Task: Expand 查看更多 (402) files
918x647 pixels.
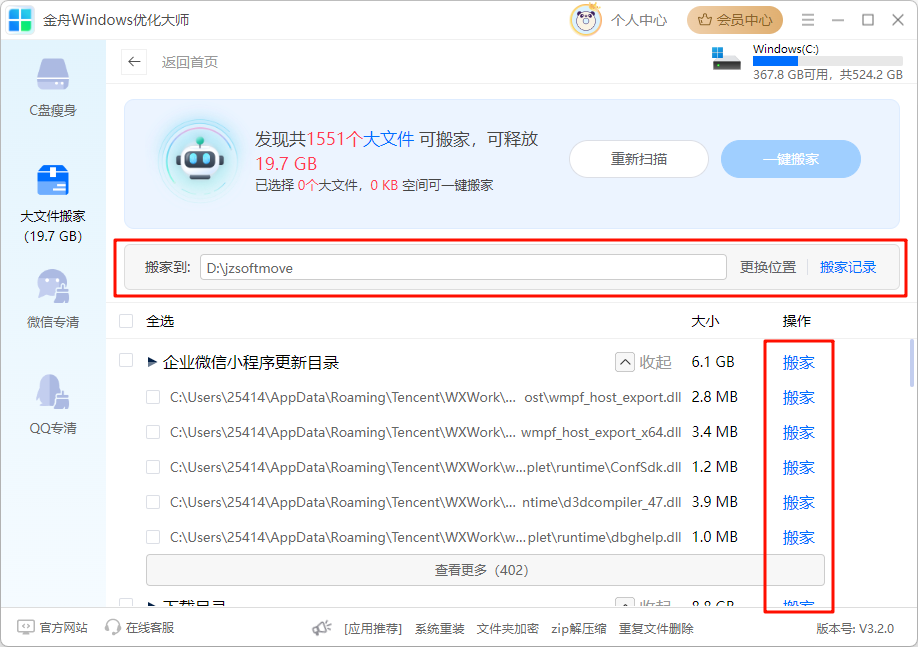Action: pyautogui.click(x=485, y=570)
